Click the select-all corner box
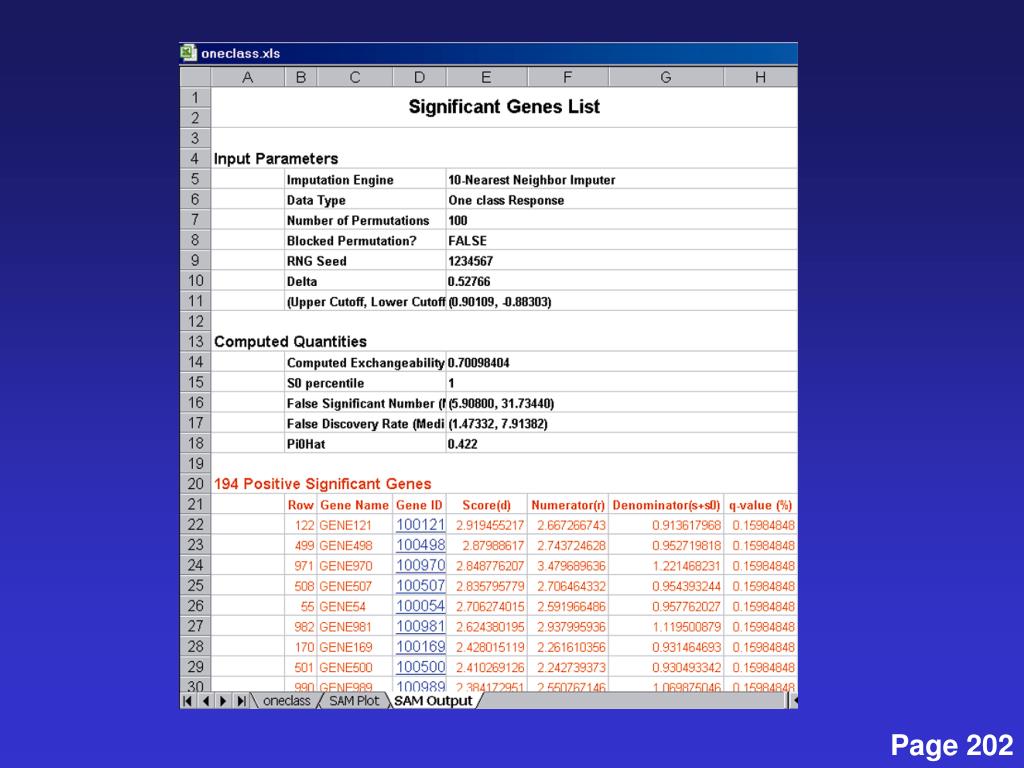The image size is (1024, 768). pyautogui.click(x=195, y=77)
